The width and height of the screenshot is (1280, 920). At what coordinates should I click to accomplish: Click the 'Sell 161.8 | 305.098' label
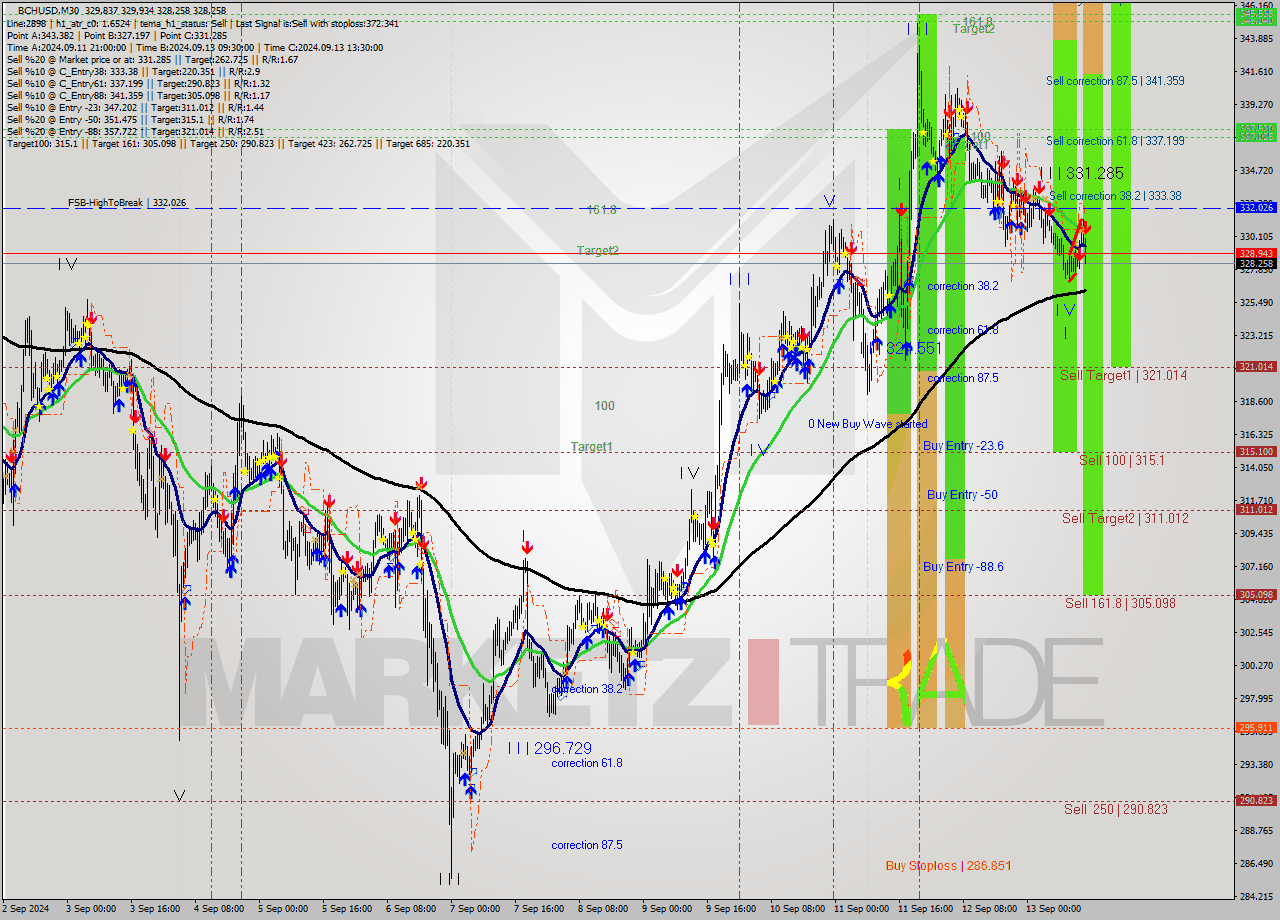(1120, 603)
